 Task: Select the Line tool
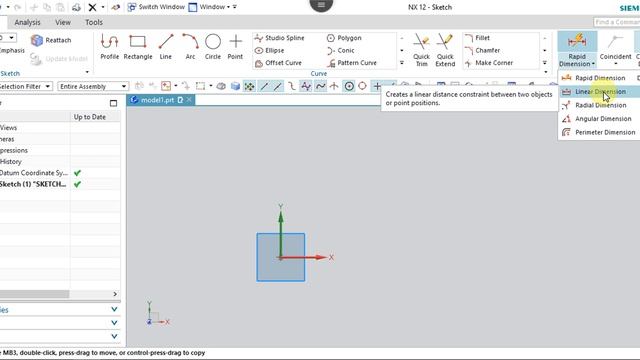166,47
